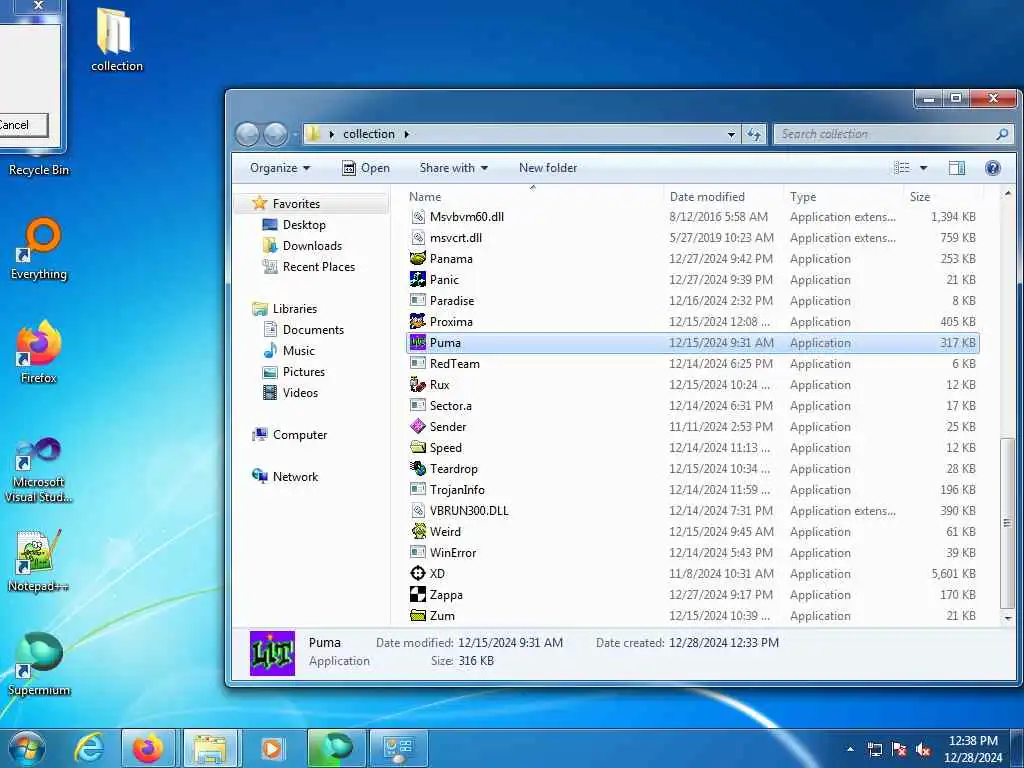
Task: Click the Zum application icon
Action: 417,615
